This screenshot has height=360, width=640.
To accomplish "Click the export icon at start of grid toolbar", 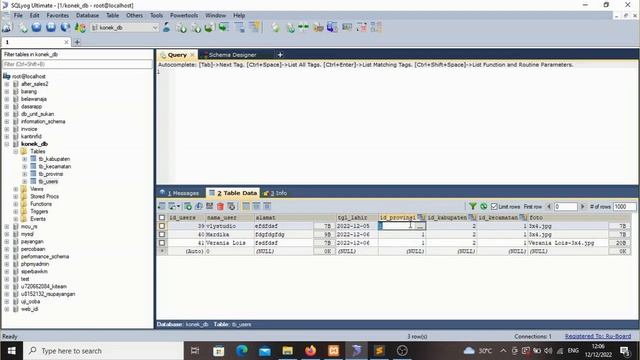I will [162, 206].
